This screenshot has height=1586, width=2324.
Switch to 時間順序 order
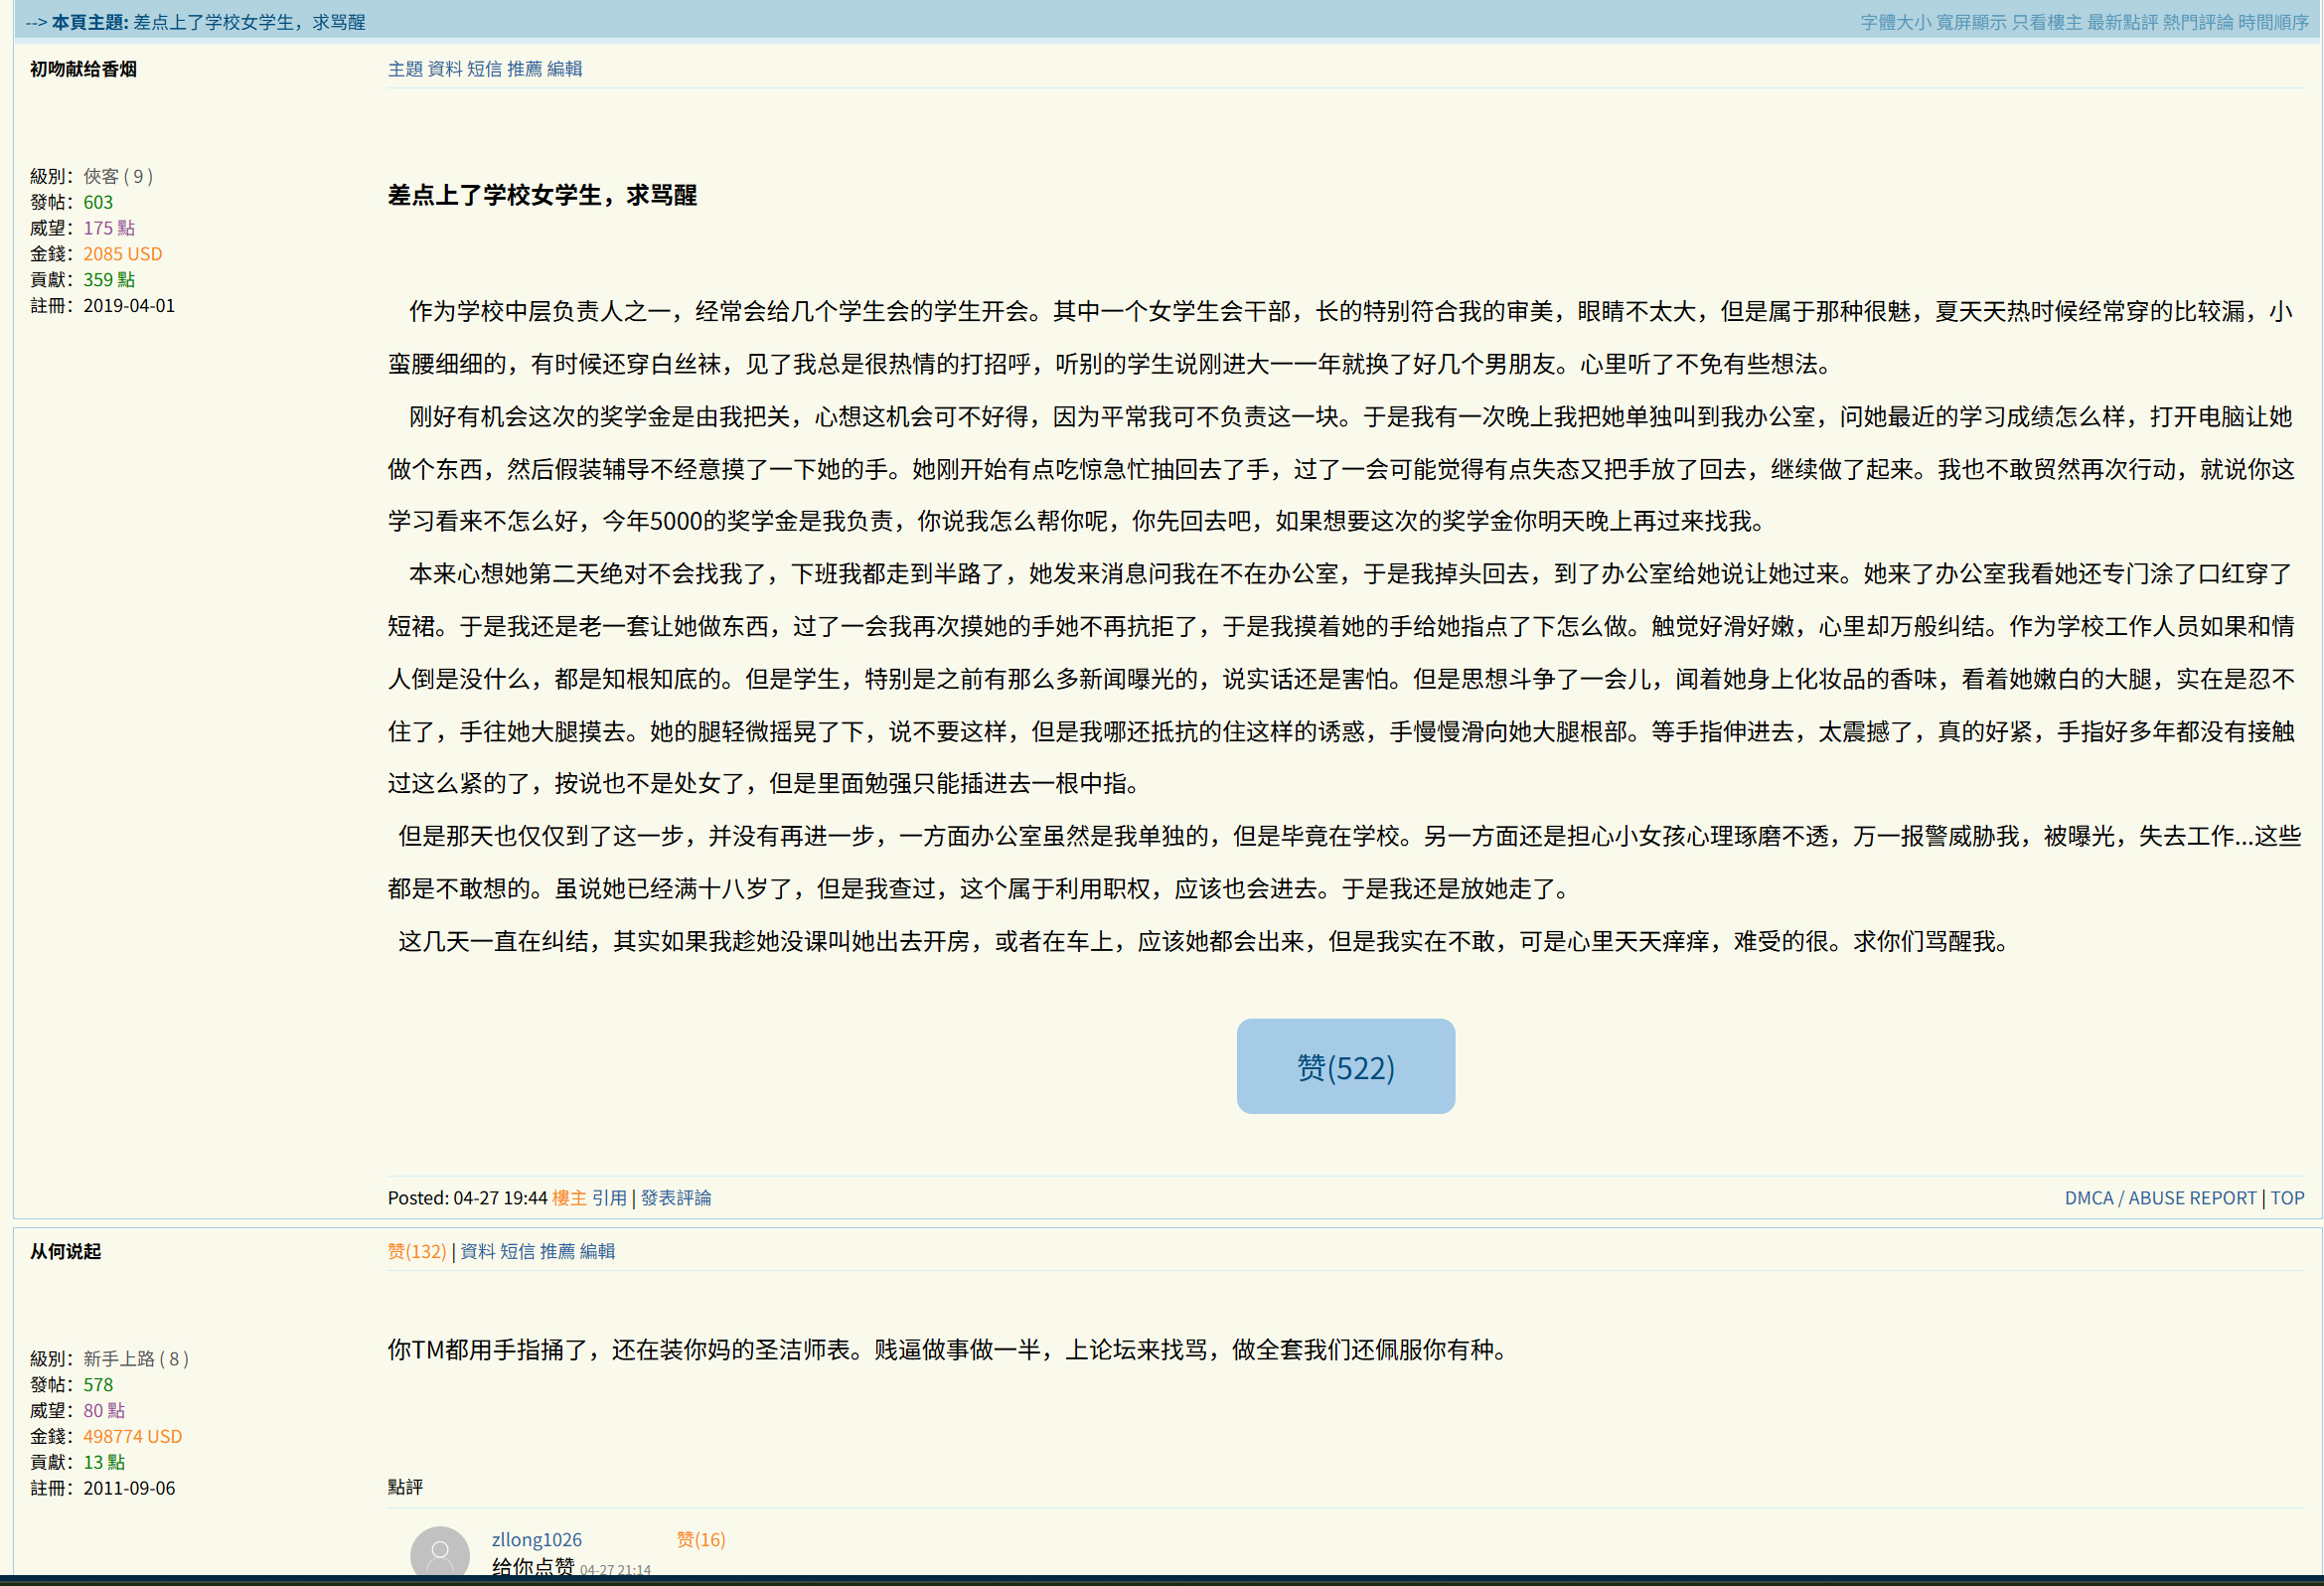point(2273,22)
